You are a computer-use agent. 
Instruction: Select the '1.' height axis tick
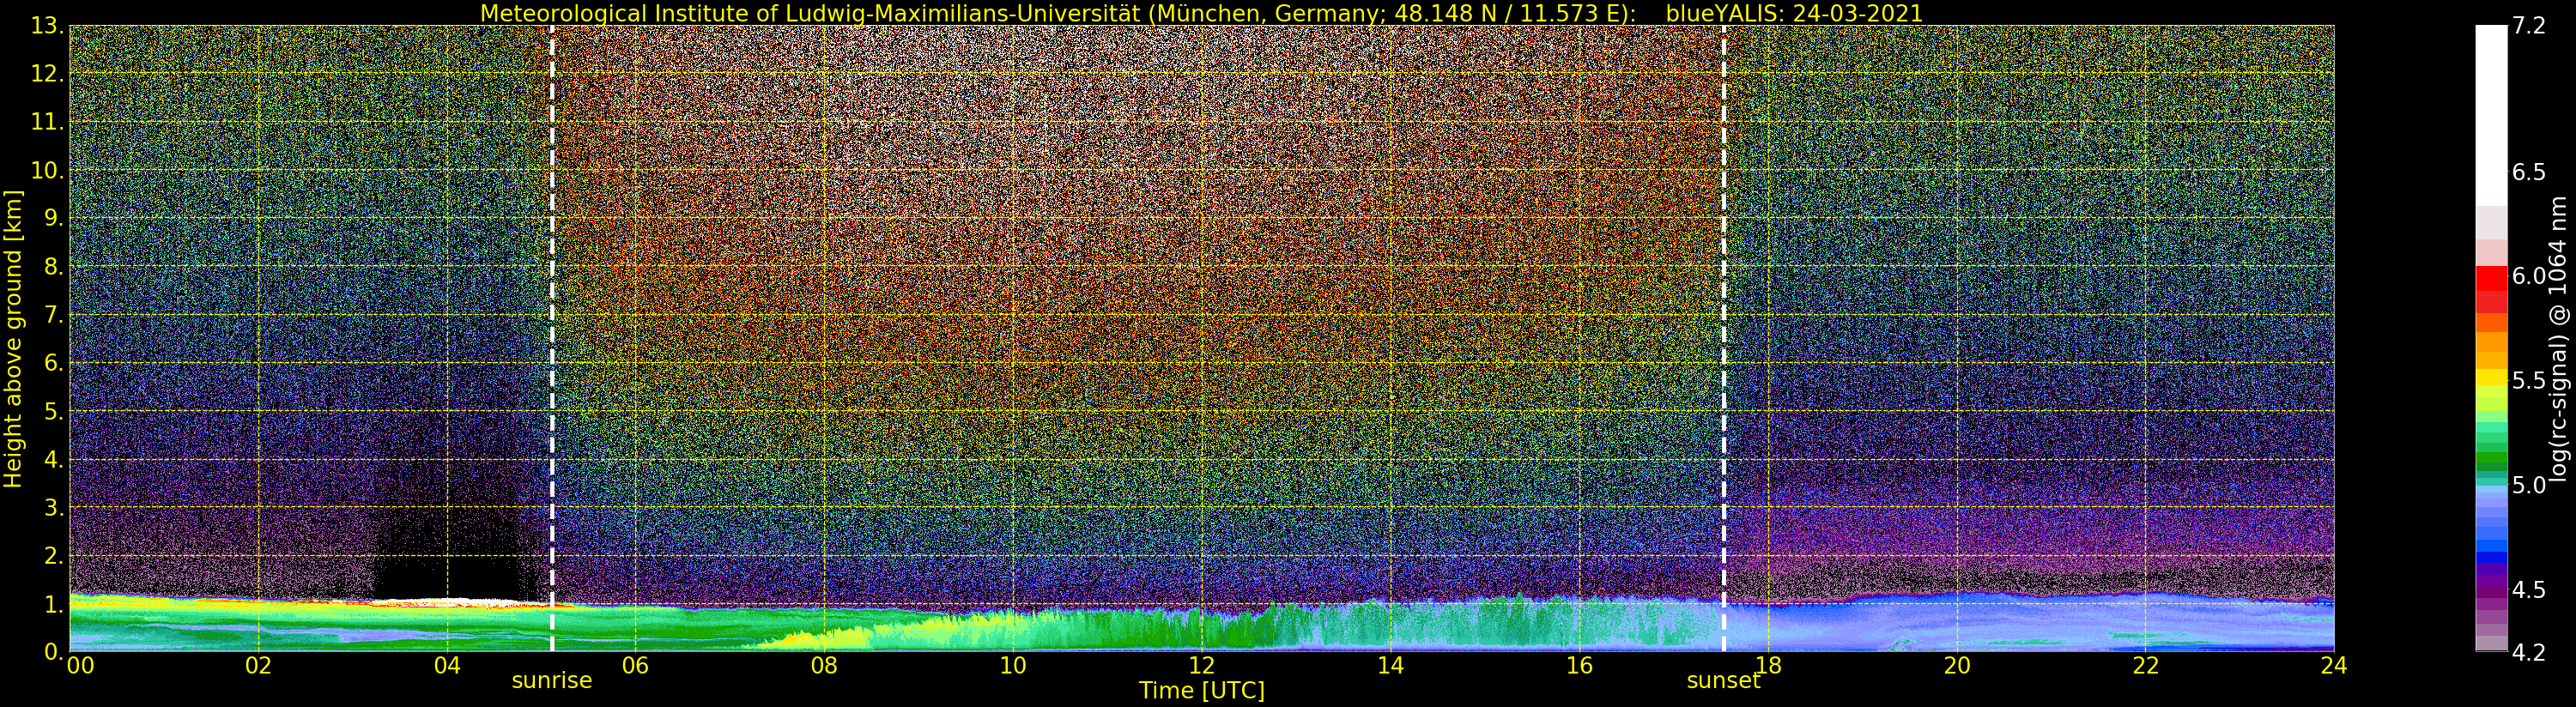pyautogui.click(x=54, y=603)
